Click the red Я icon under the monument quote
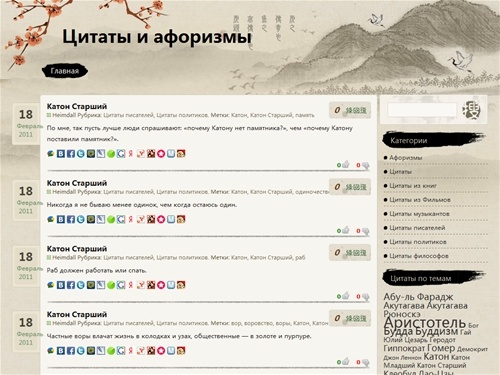This screenshot has width=500, height=375. (x=131, y=154)
